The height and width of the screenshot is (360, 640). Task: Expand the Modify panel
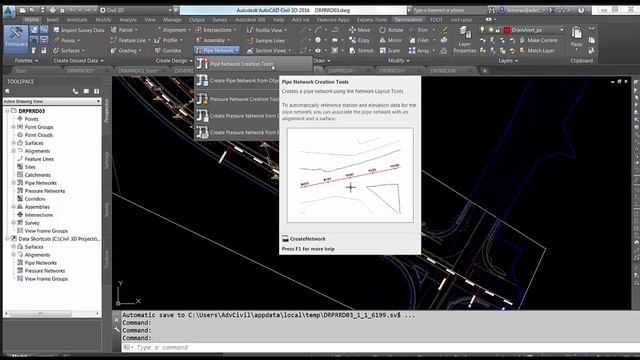click(x=399, y=60)
